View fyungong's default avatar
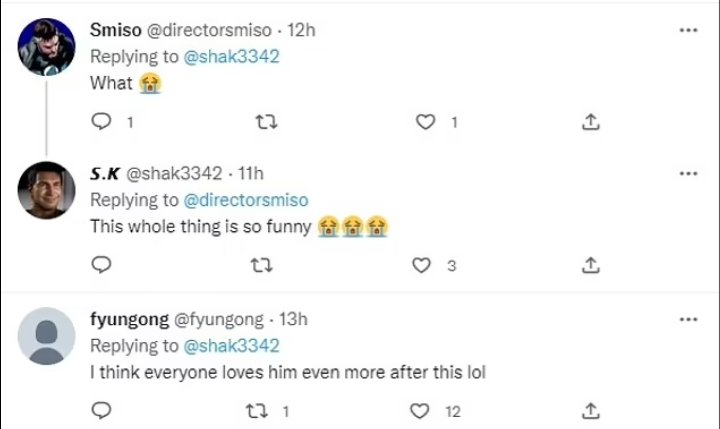This screenshot has height=429, width=720. (46, 336)
